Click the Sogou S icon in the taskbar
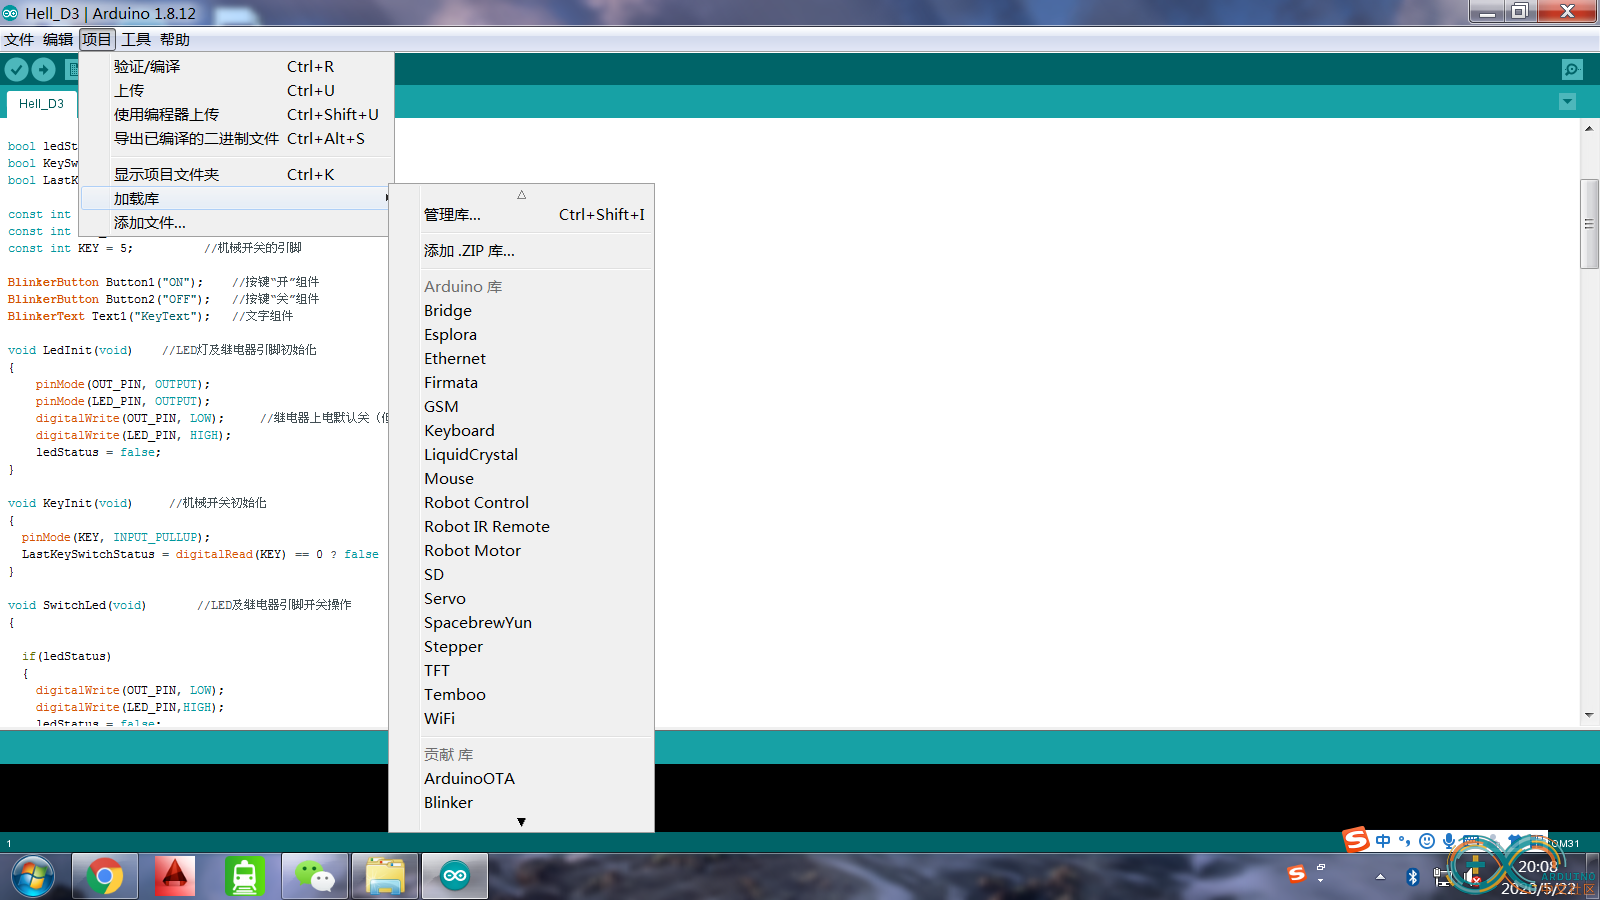This screenshot has width=1600, height=900. tap(1297, 874)
